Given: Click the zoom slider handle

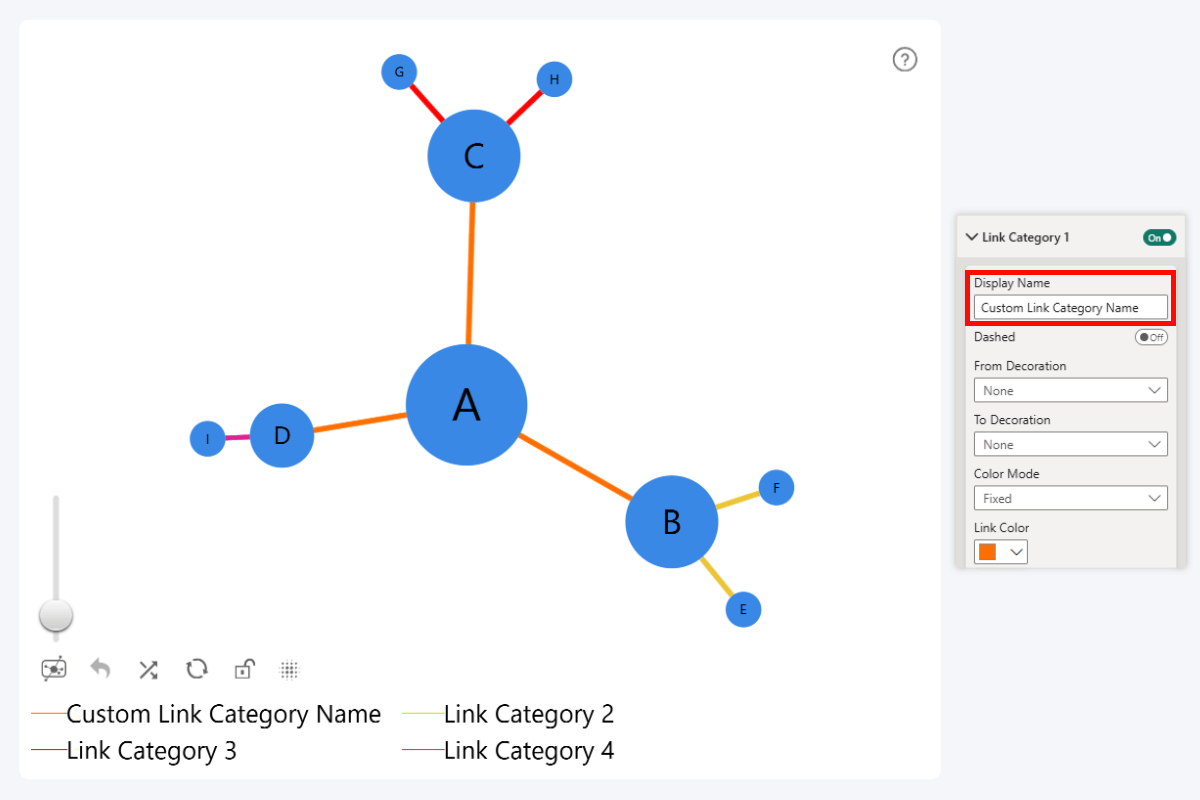Looking at the screenshot, I should 56,615.
